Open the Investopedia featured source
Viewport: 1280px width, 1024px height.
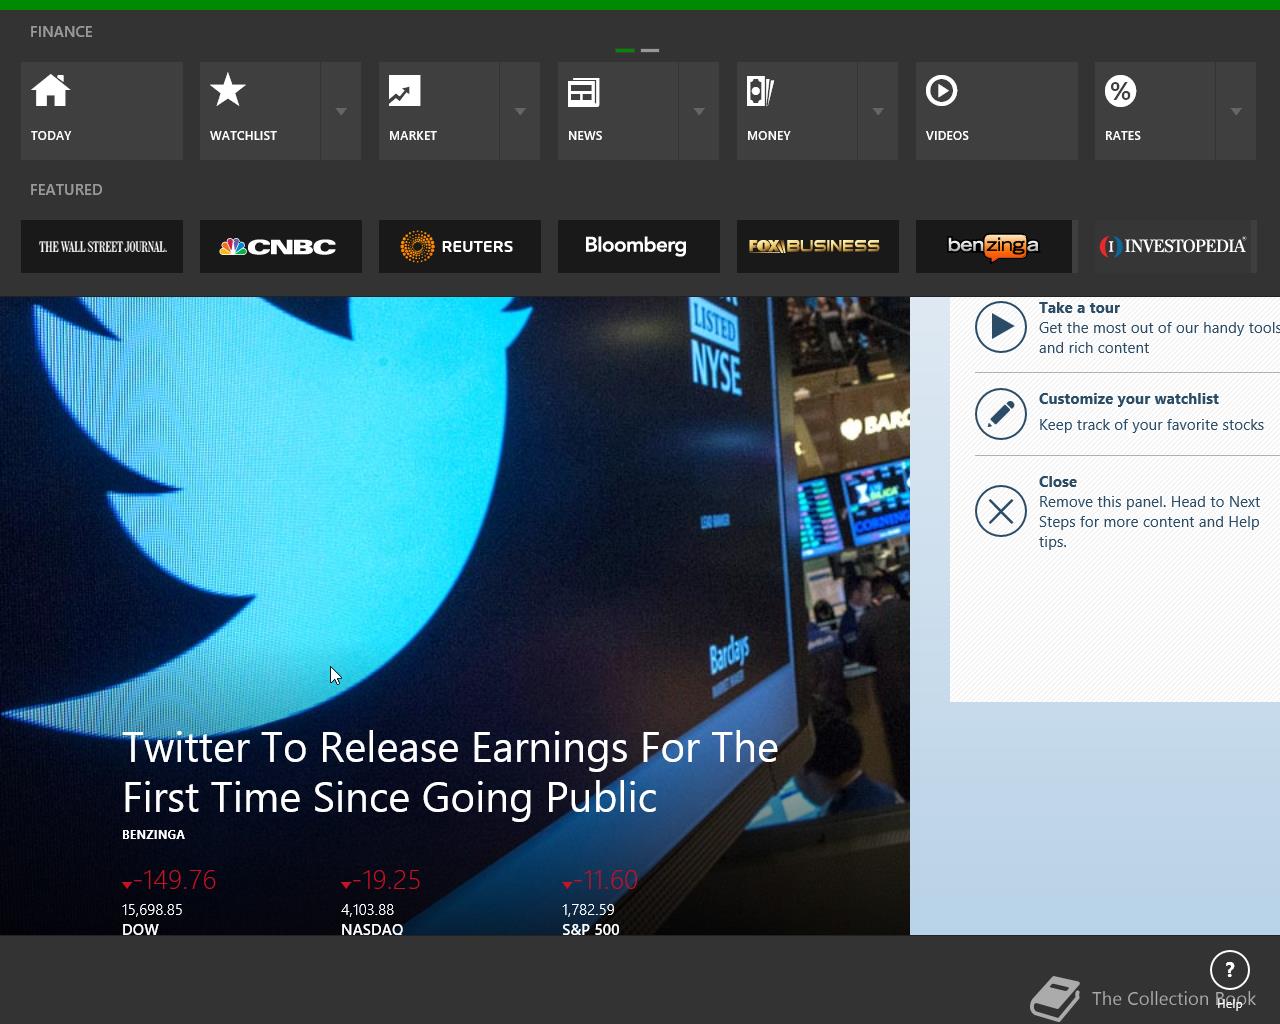pyautogui.click(x=1176, y=246)
